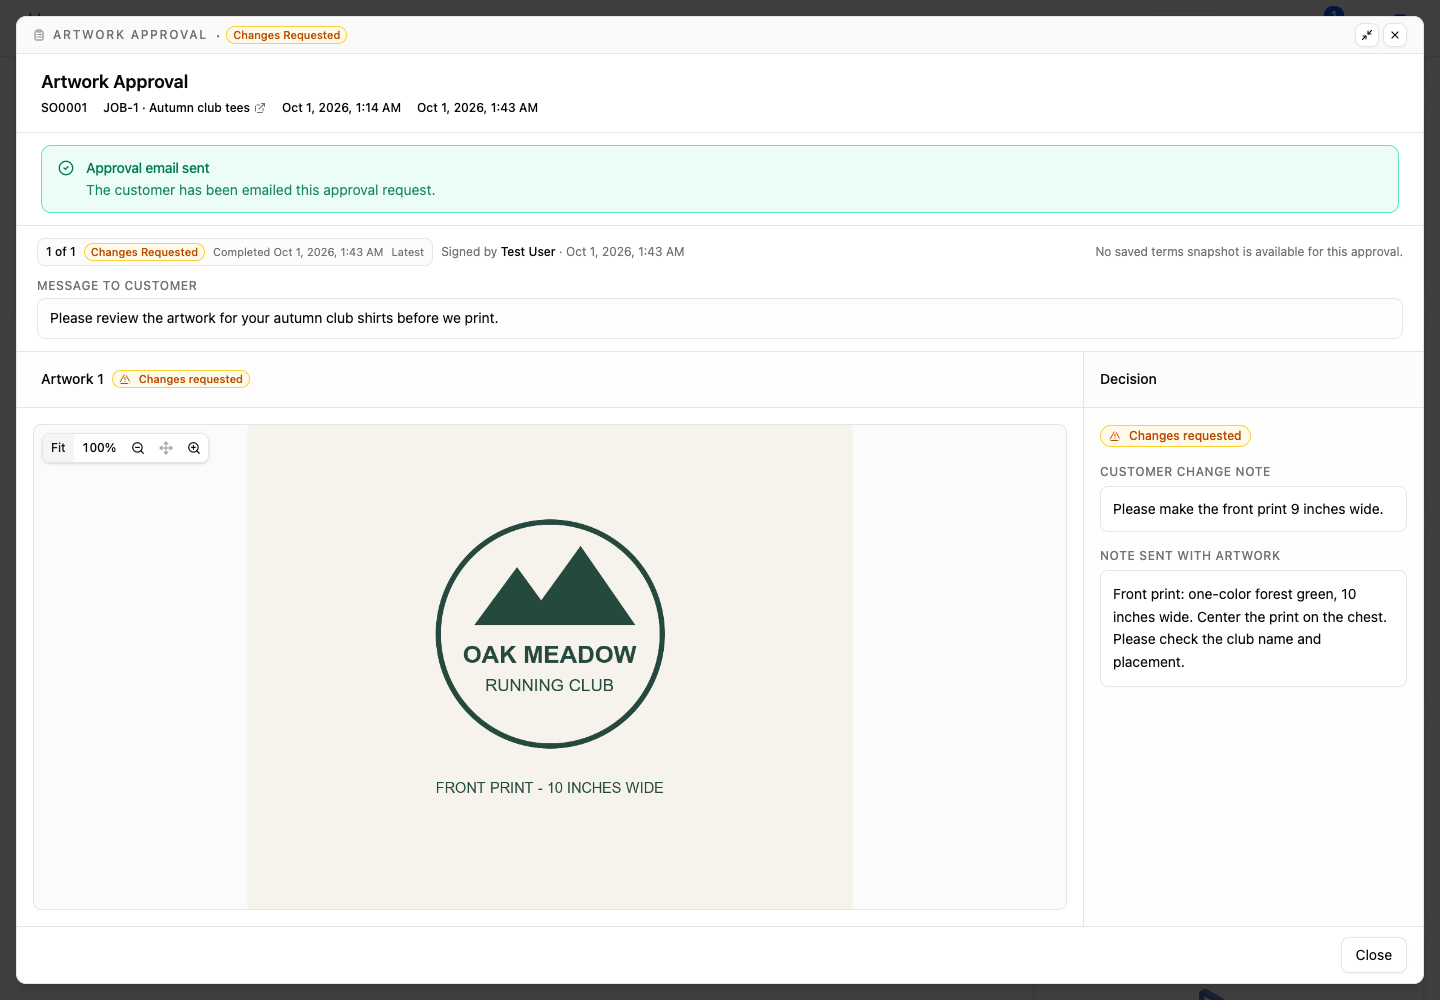This screenshot has width=1440, height=1000.
Task: Click the Fit view button
Action: [x=58, y=448]
